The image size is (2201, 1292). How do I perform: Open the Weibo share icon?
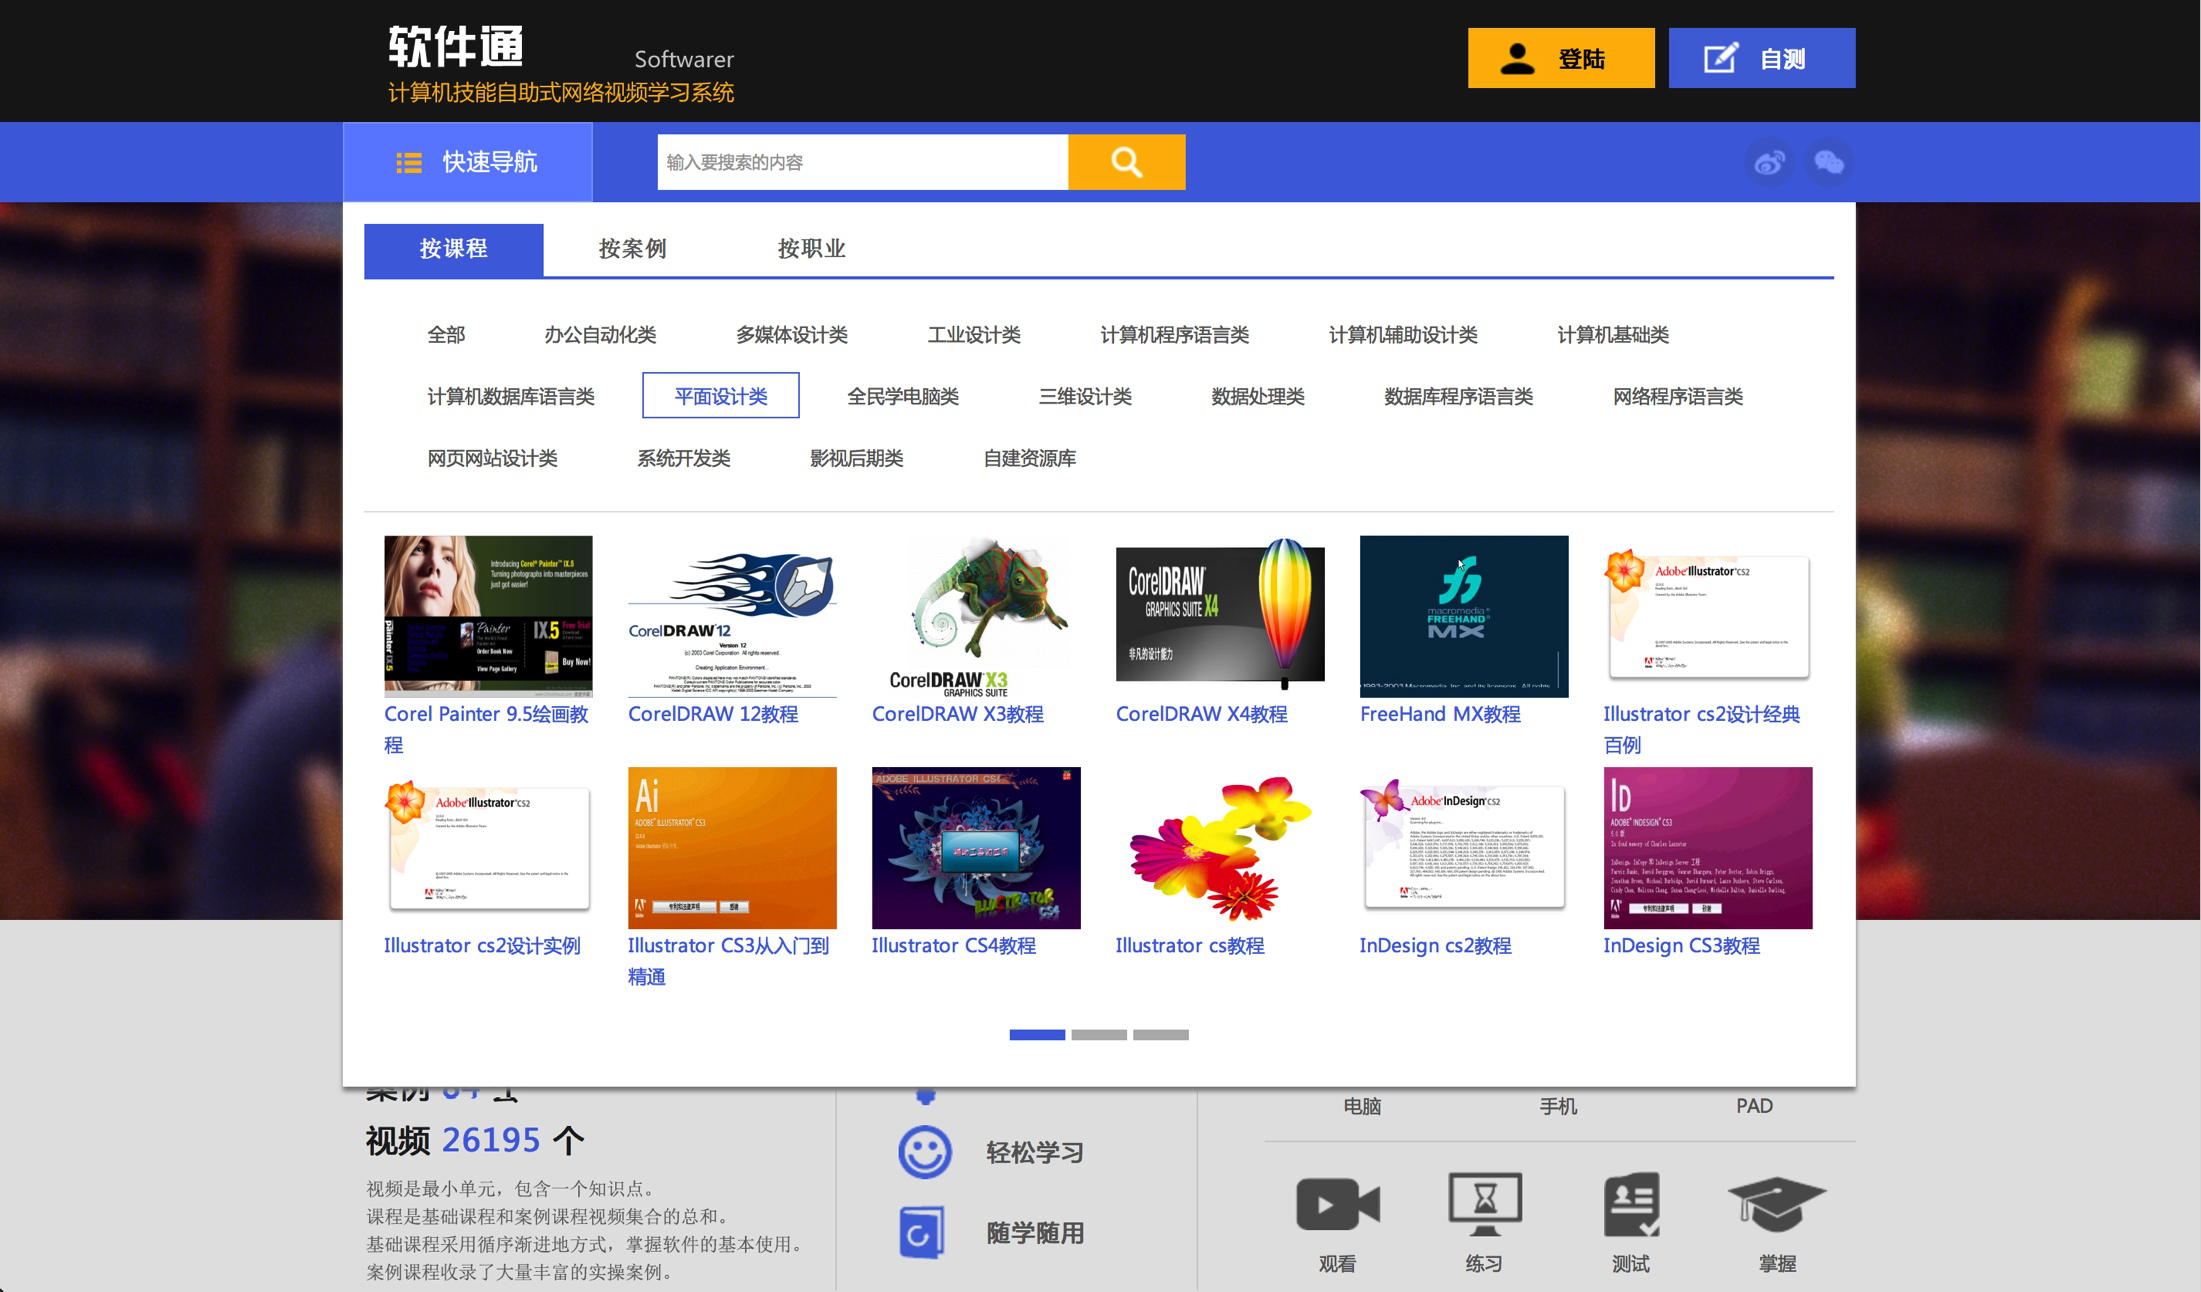click(x=1769, y=162)
